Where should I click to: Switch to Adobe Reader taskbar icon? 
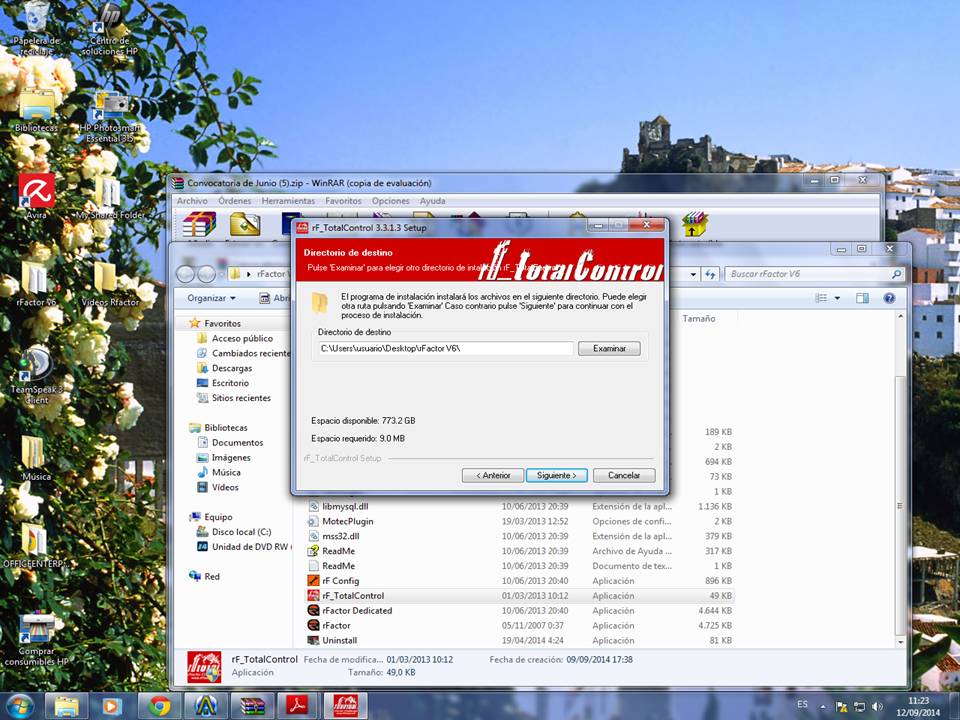pyautogui.click(x=299, y=706)
